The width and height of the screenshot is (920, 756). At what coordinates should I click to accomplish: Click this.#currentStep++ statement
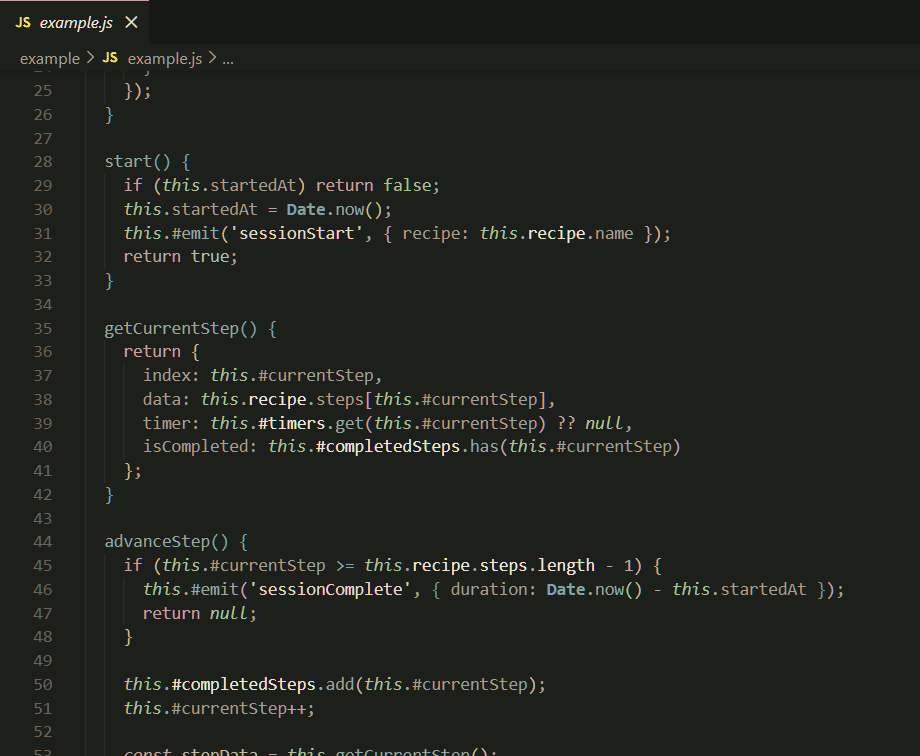pos(219,708)
